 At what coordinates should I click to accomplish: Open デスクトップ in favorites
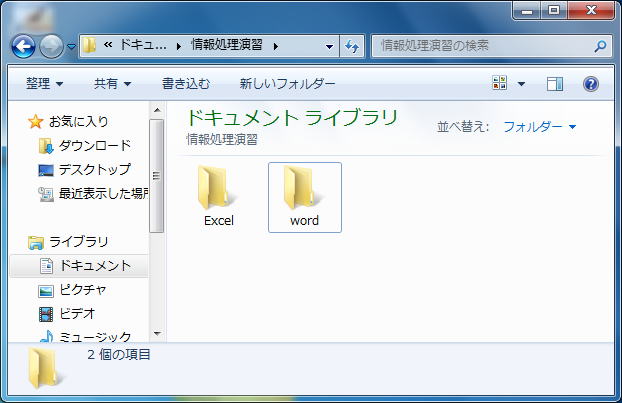[94, 170]
